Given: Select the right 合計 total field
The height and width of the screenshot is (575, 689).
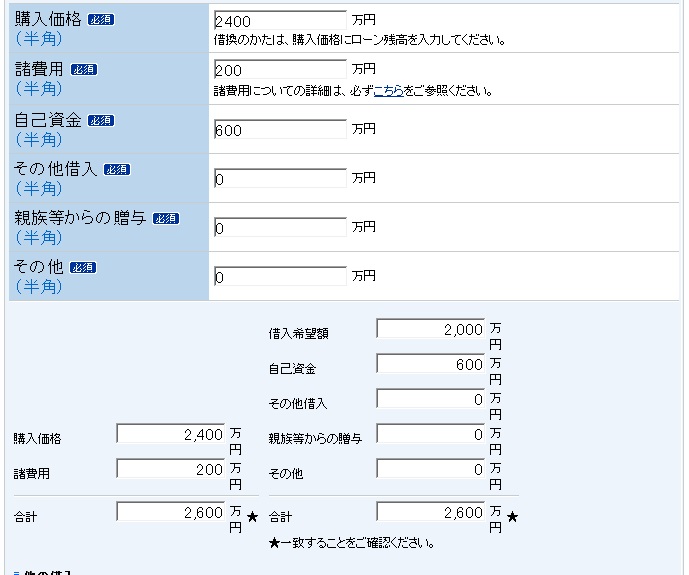Looking at the screenshot, I should (x=431, y=512).
